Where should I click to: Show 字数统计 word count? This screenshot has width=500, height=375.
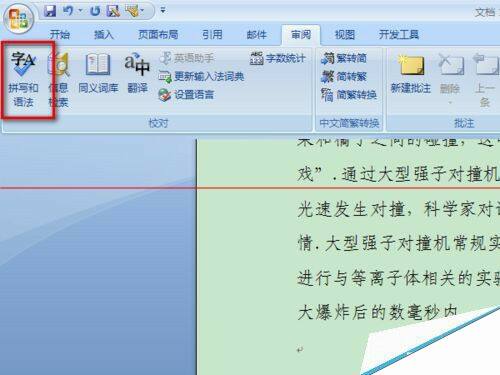tap(277, 58)
